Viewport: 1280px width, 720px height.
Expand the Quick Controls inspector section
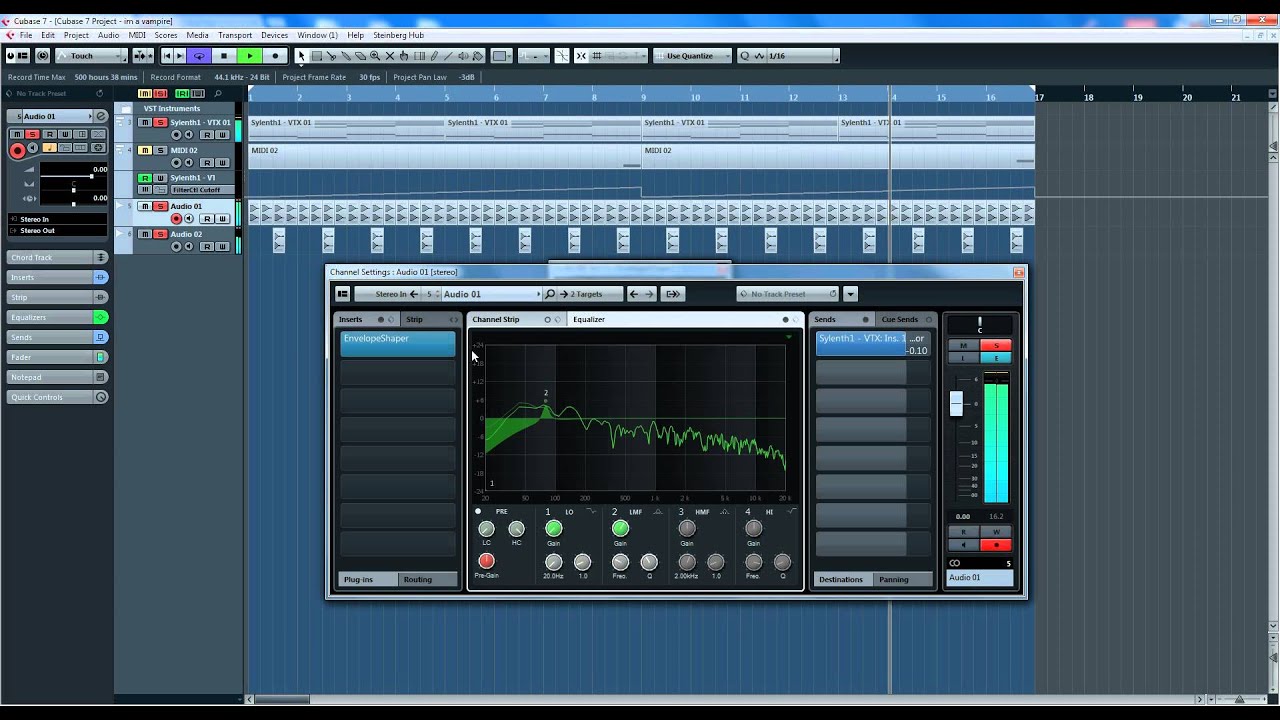tap(58, 397)
